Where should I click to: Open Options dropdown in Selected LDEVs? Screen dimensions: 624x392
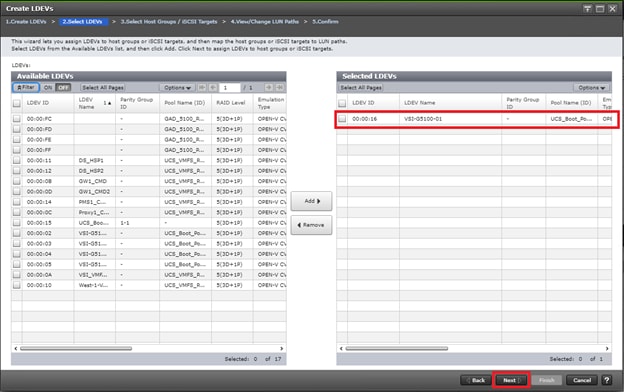(x=591, y=87)
